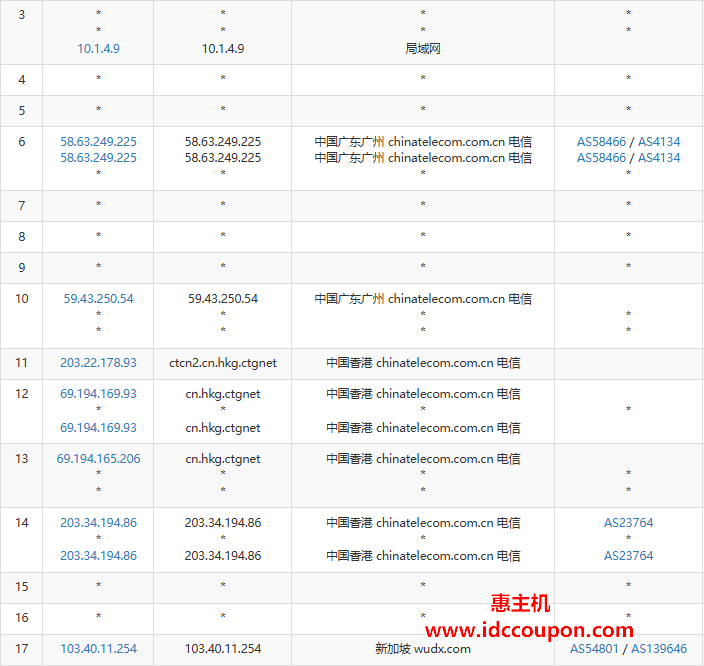Open the 69.194.165.206 IP link
Image resolution: width=704 pixels, height=666 pixels.
point(98,459)
